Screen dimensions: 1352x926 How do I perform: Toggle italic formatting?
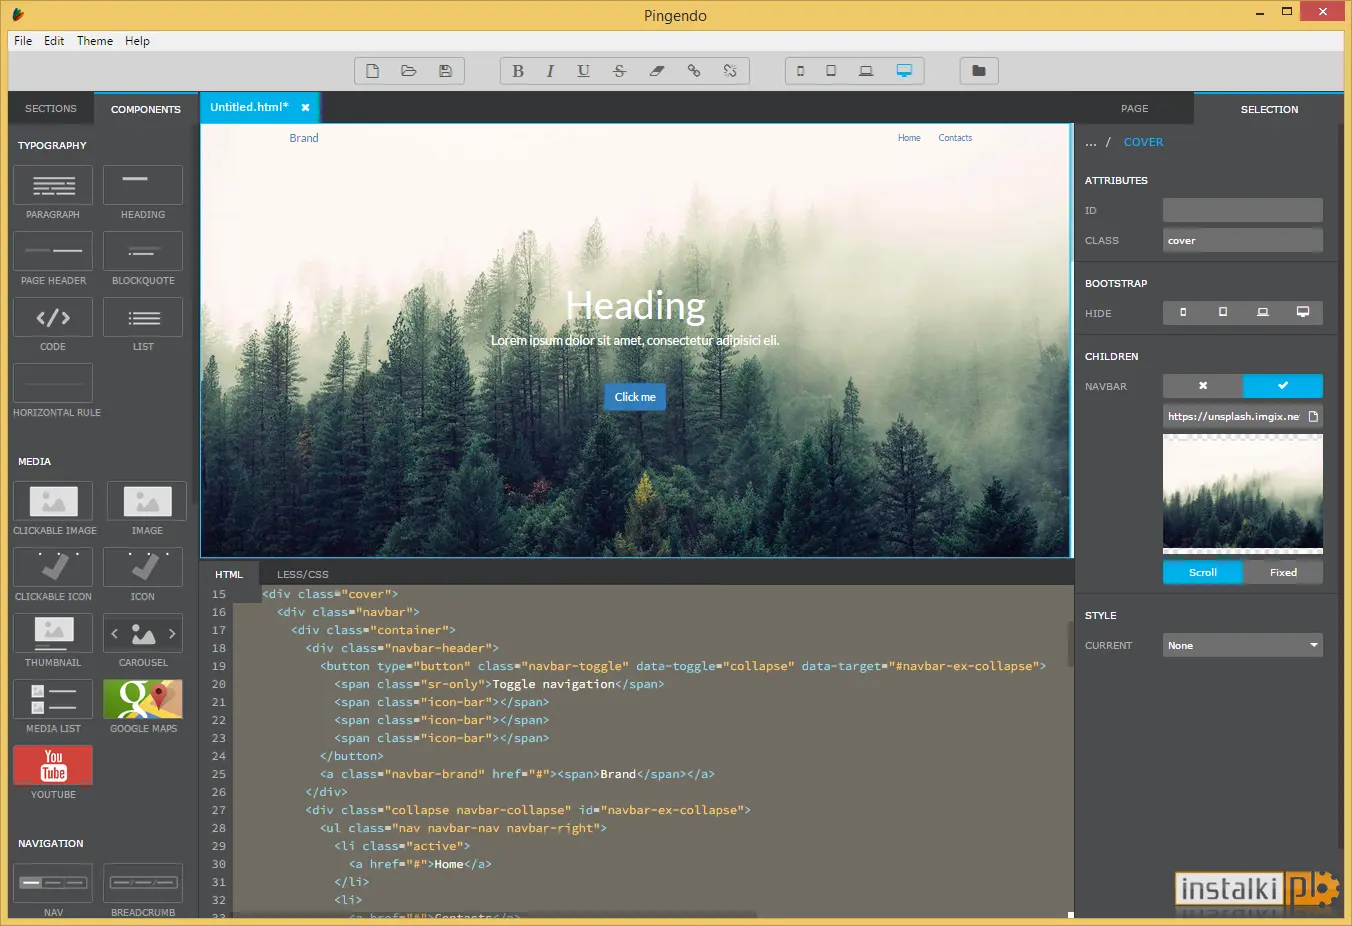click(x=550, y=71)
